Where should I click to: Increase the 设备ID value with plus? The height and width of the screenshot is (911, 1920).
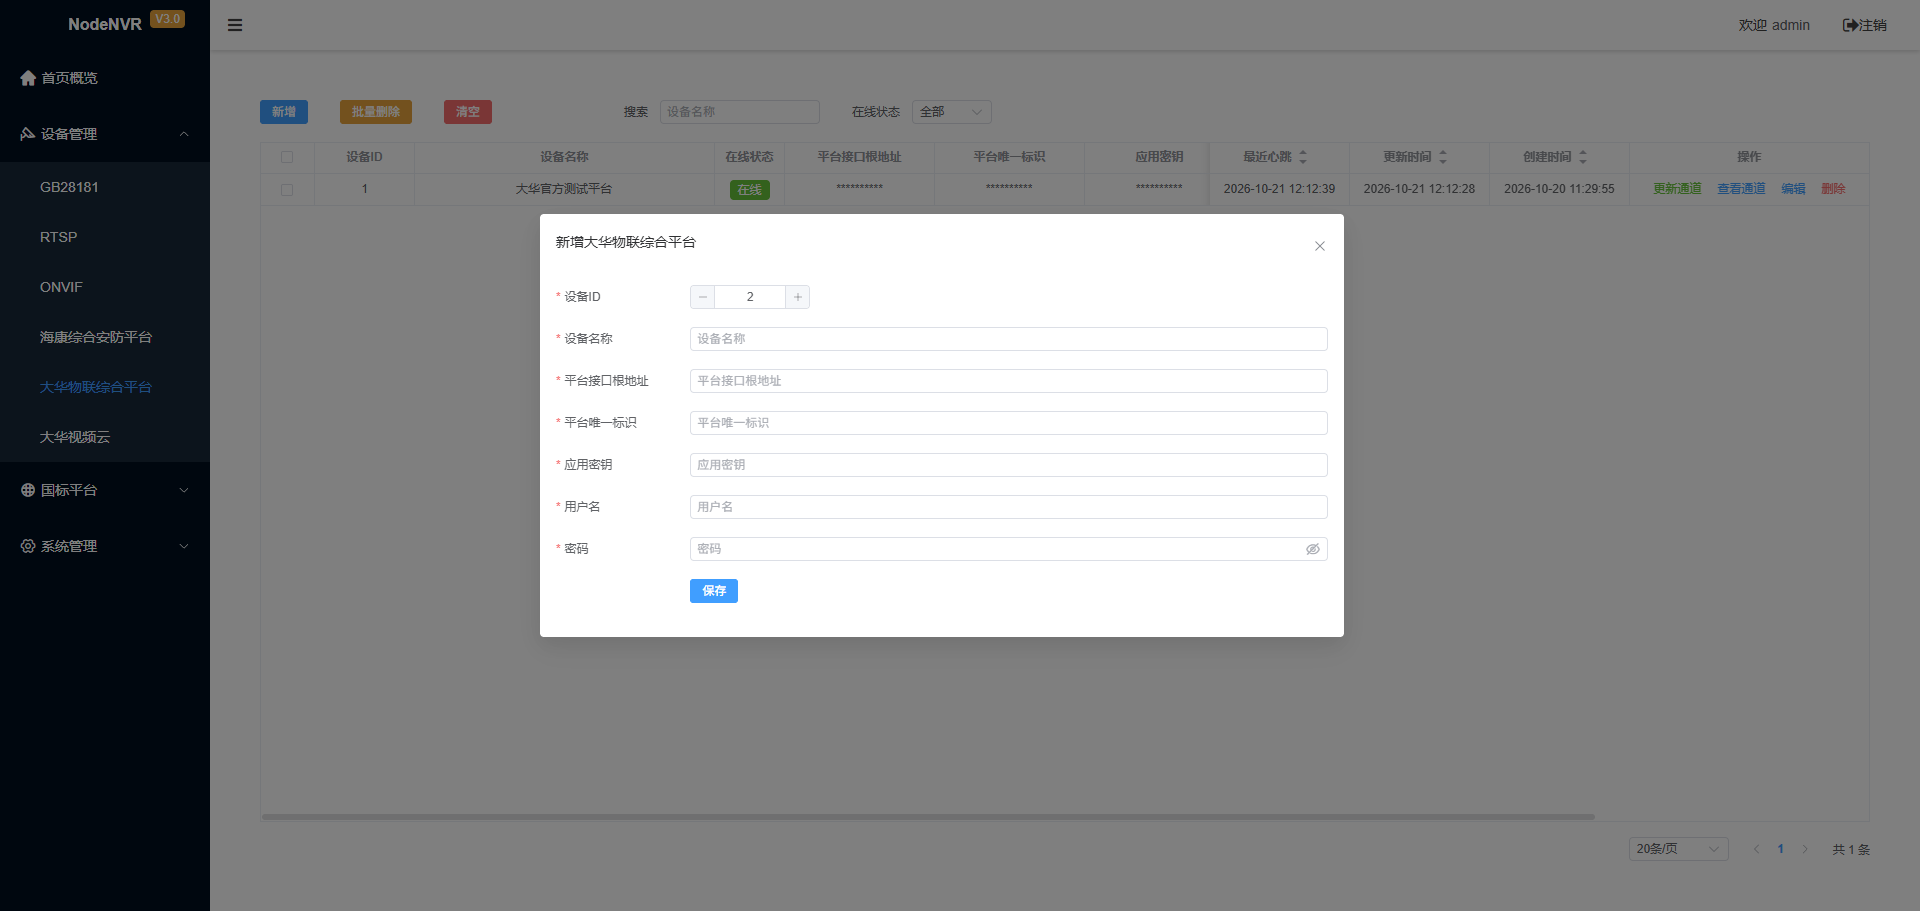[x=797, y=297]
